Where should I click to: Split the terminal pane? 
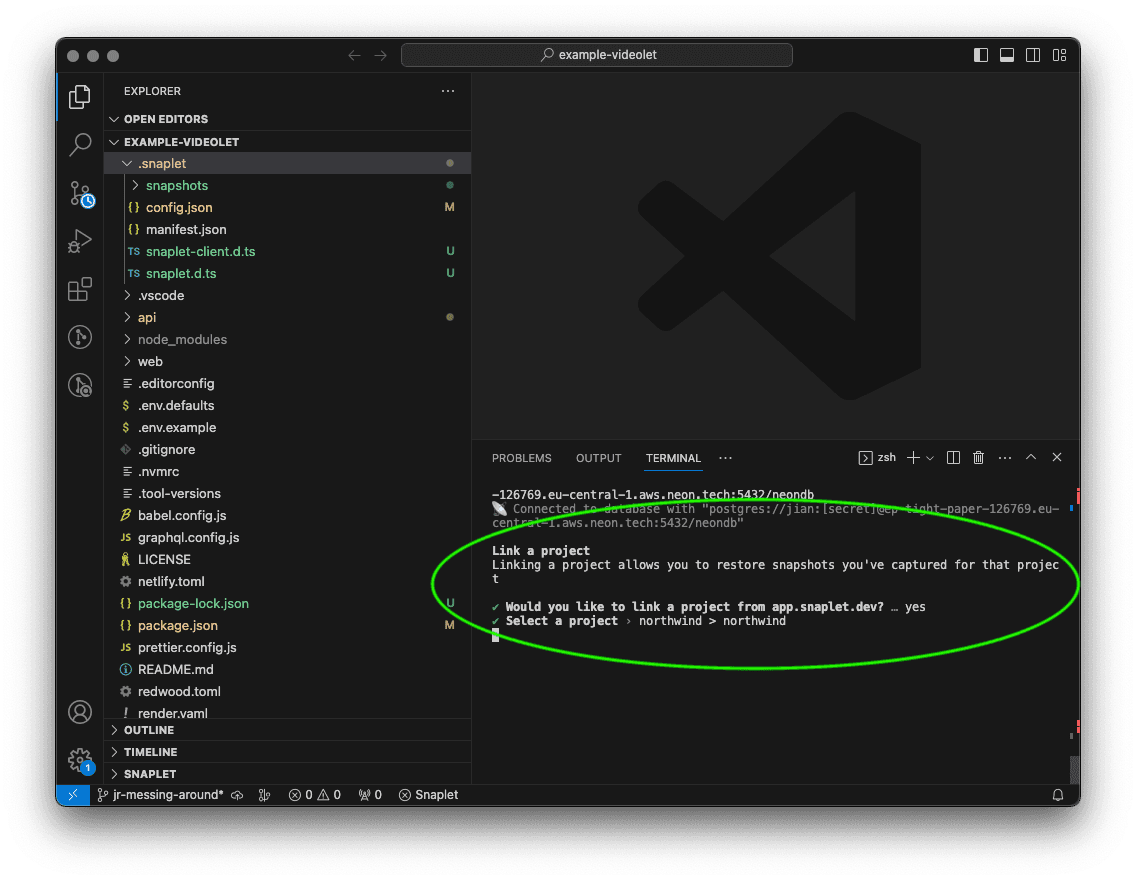953,458
